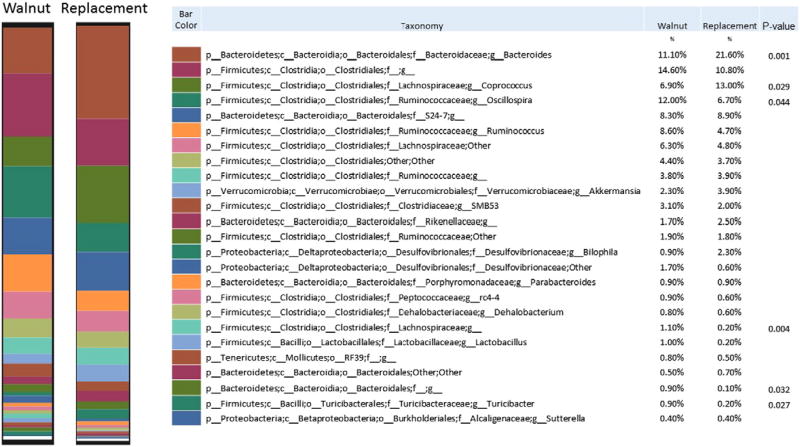
Task: Click the '12.00%' Walnut value
Action: click(672, 100)
